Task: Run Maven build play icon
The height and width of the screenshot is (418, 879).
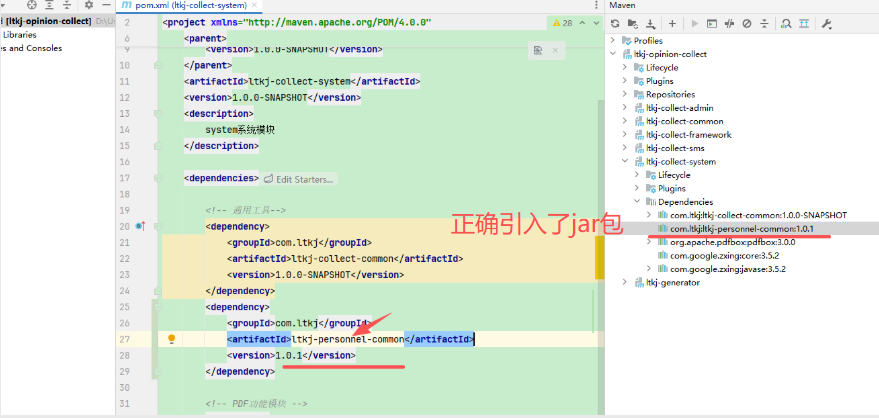Action: coord(695,24)
